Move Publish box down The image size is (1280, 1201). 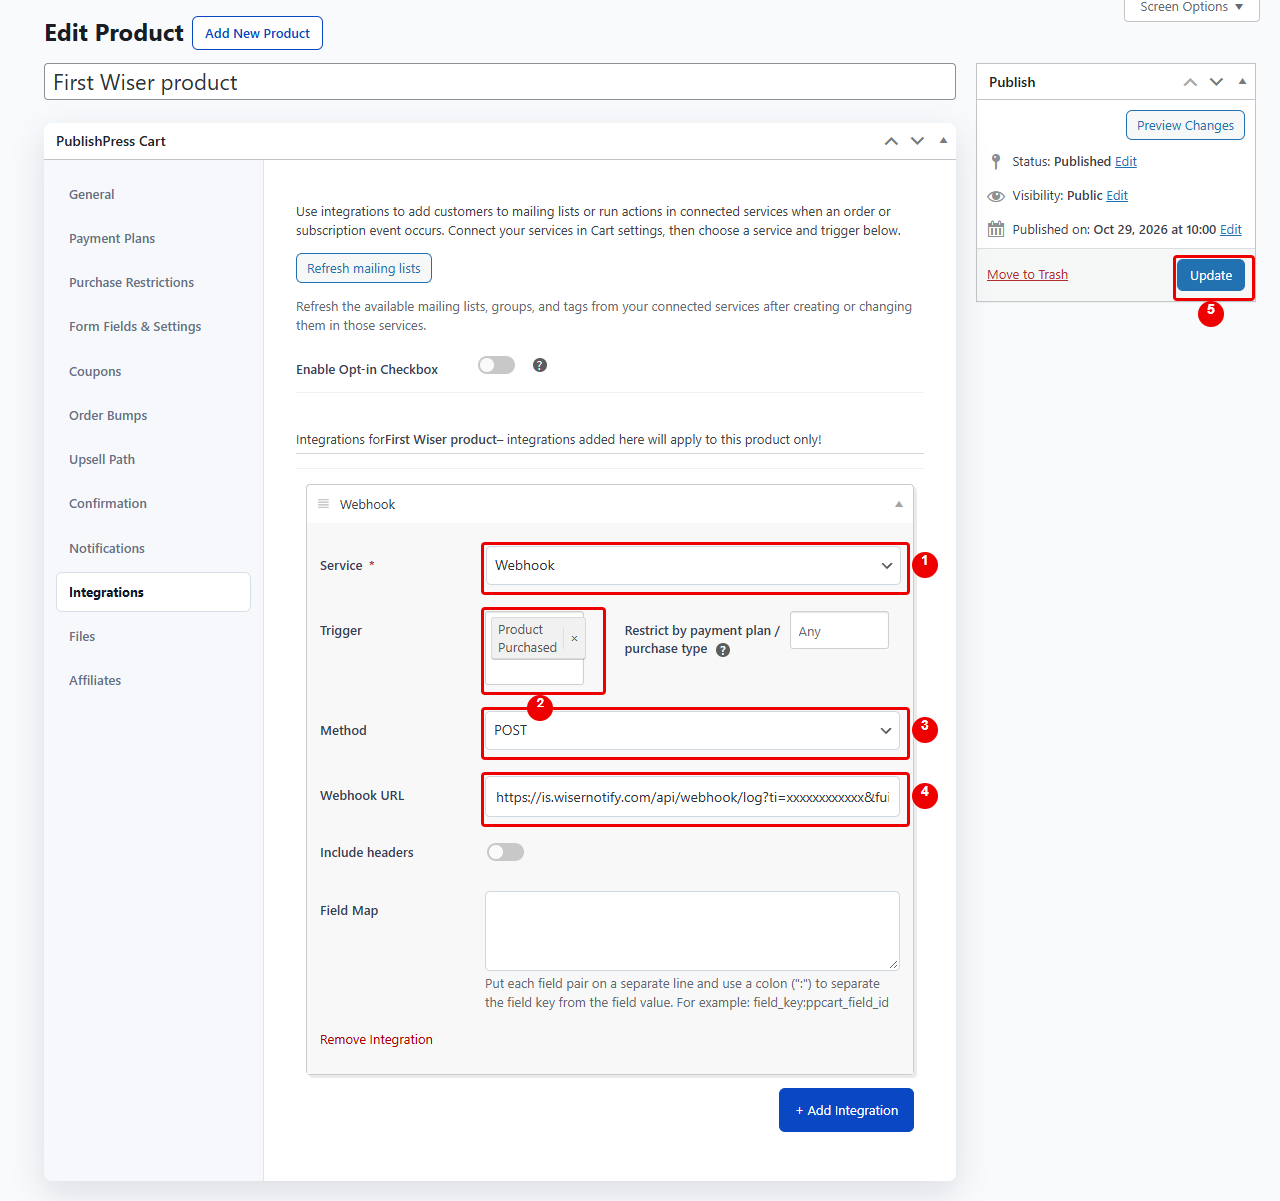[1216, 82]
